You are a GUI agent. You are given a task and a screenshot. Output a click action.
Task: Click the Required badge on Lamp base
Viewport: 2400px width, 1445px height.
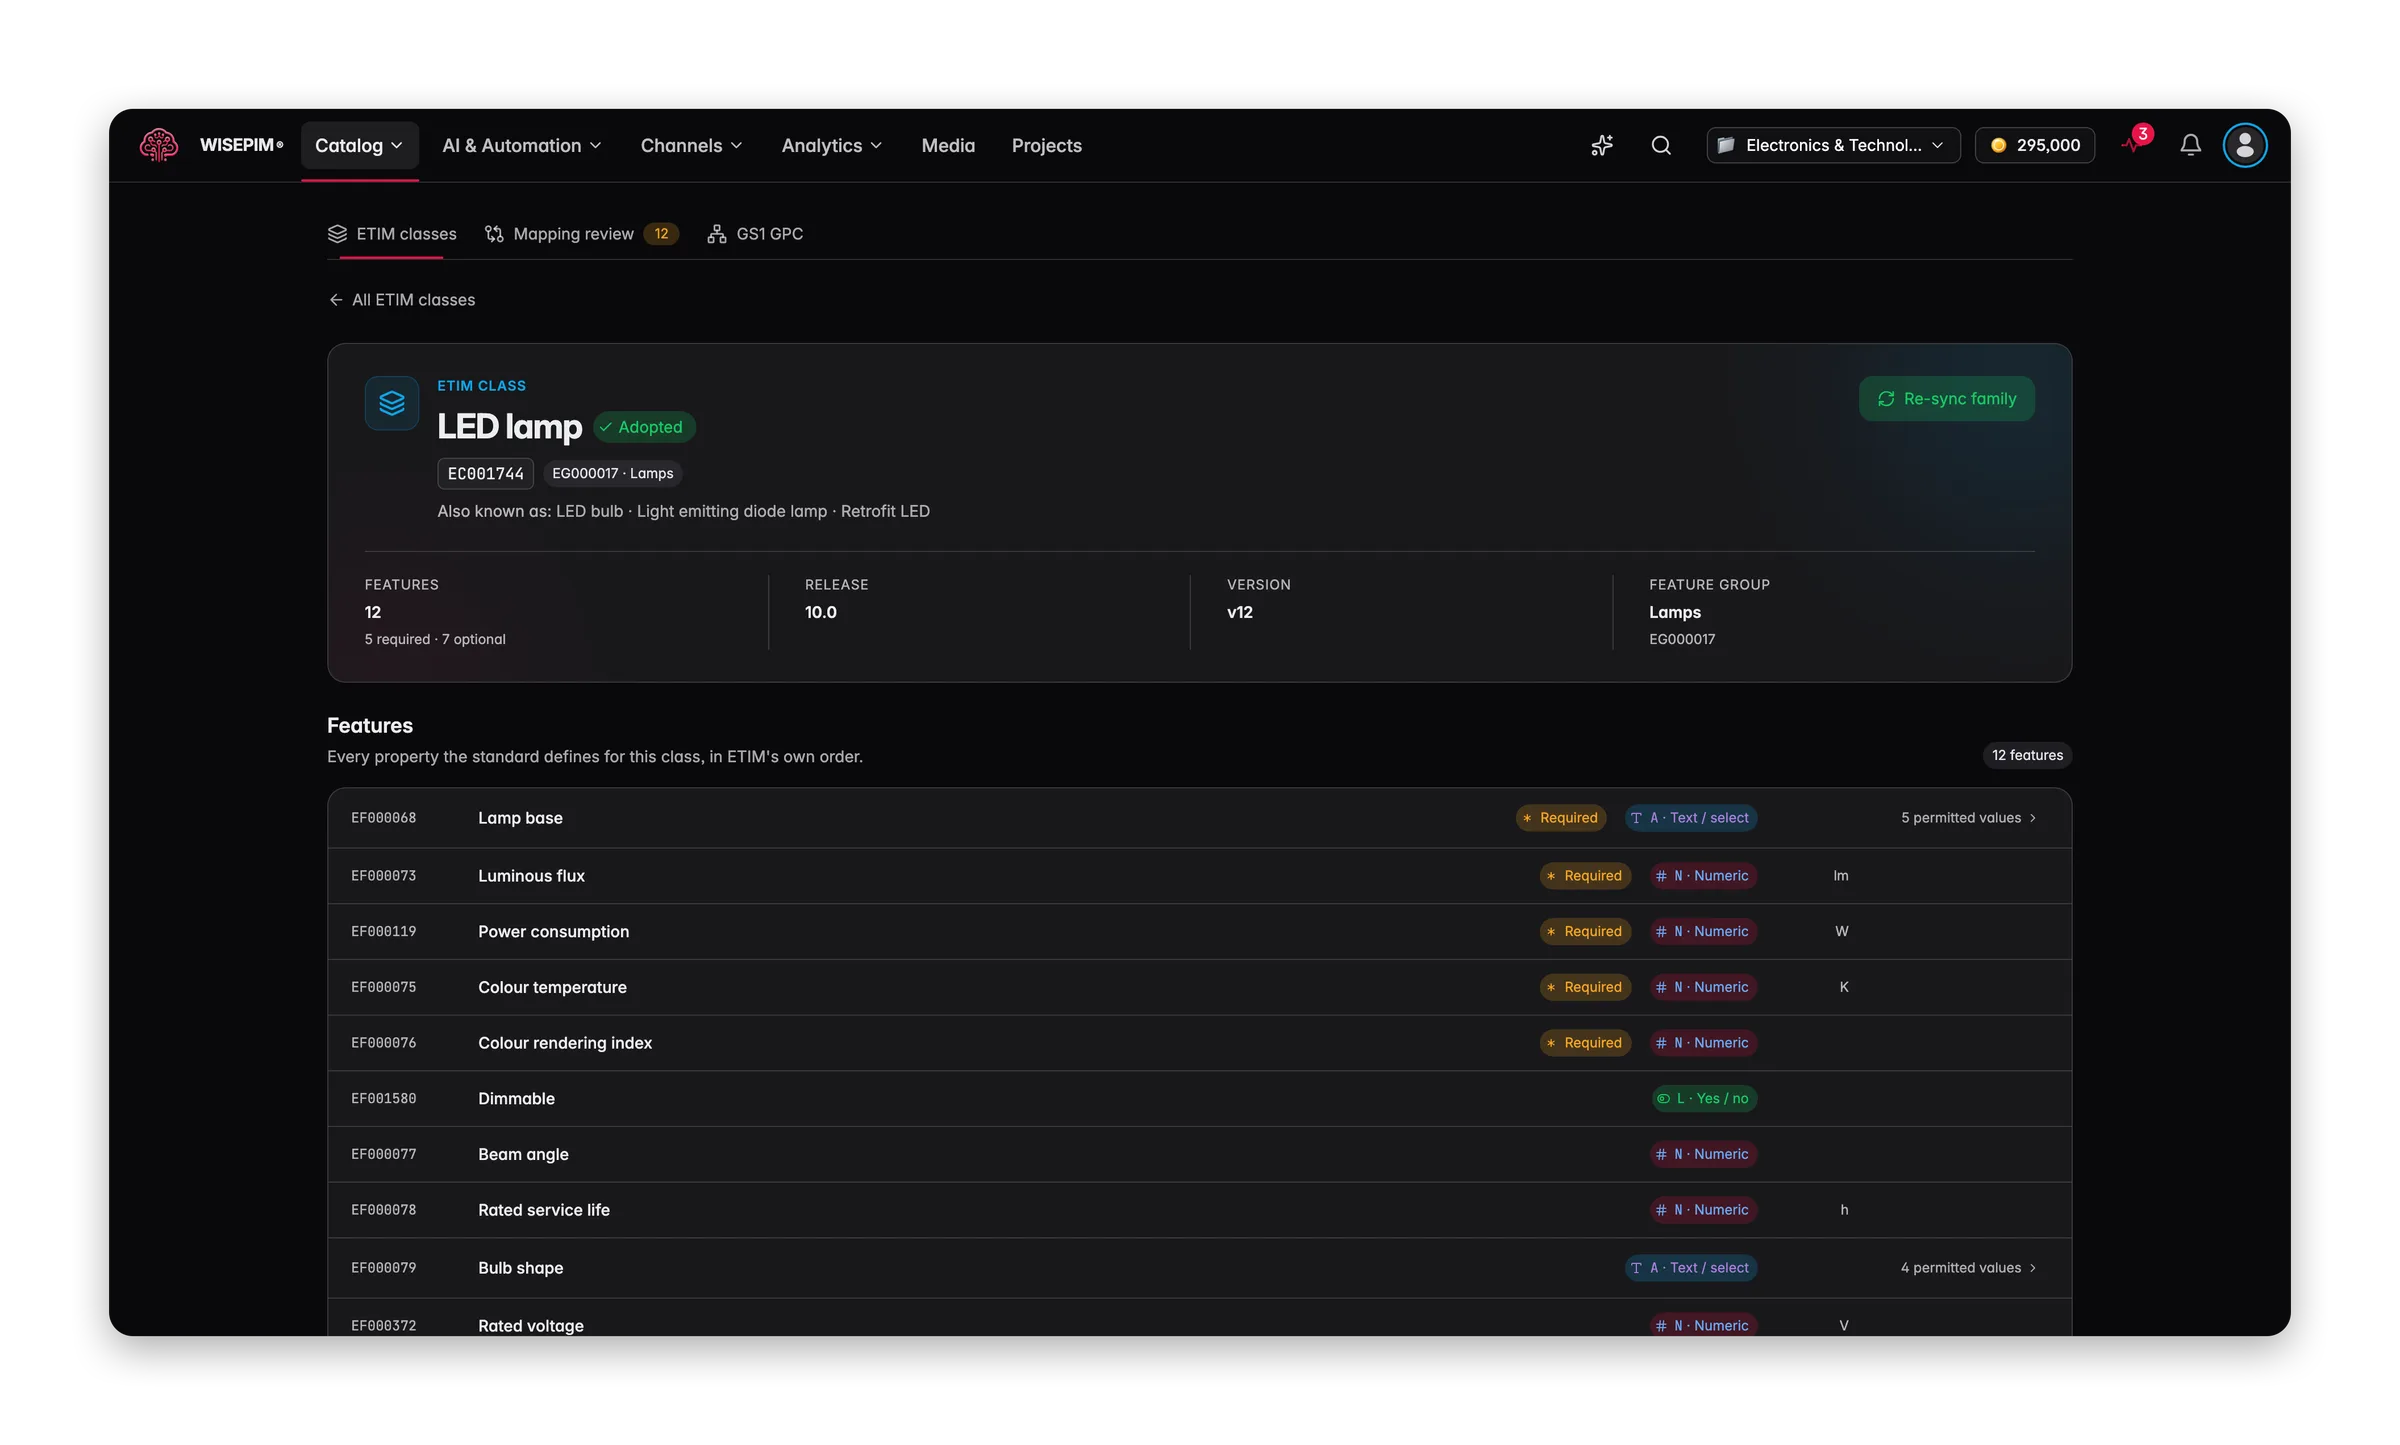pos(1561,817)
